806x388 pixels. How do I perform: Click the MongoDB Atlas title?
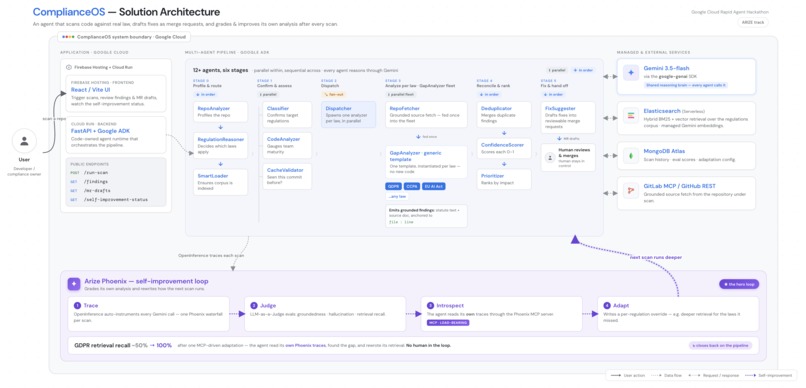(665, 151)
